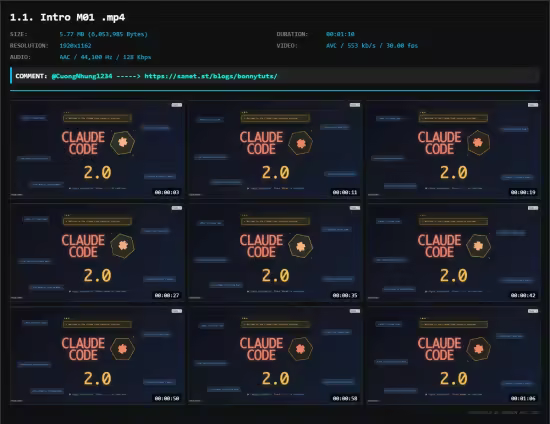The image size is (550, 424).
Task: Click the title '1.1. Intro M01 .mp4'
Action: click(67, 18)
